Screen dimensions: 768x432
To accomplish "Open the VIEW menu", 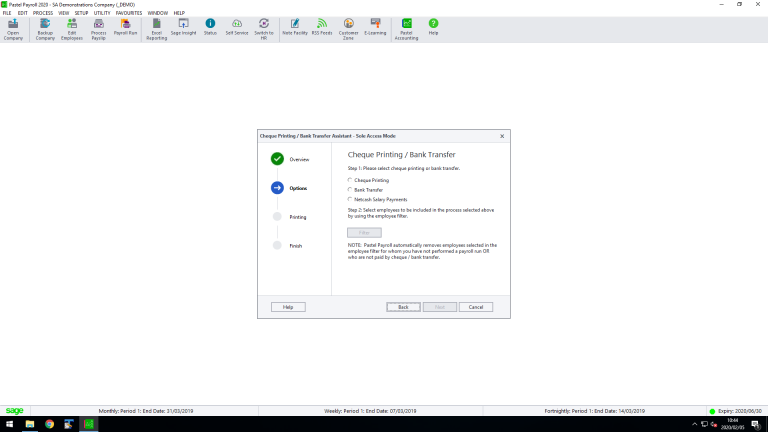I will (64, 13).
